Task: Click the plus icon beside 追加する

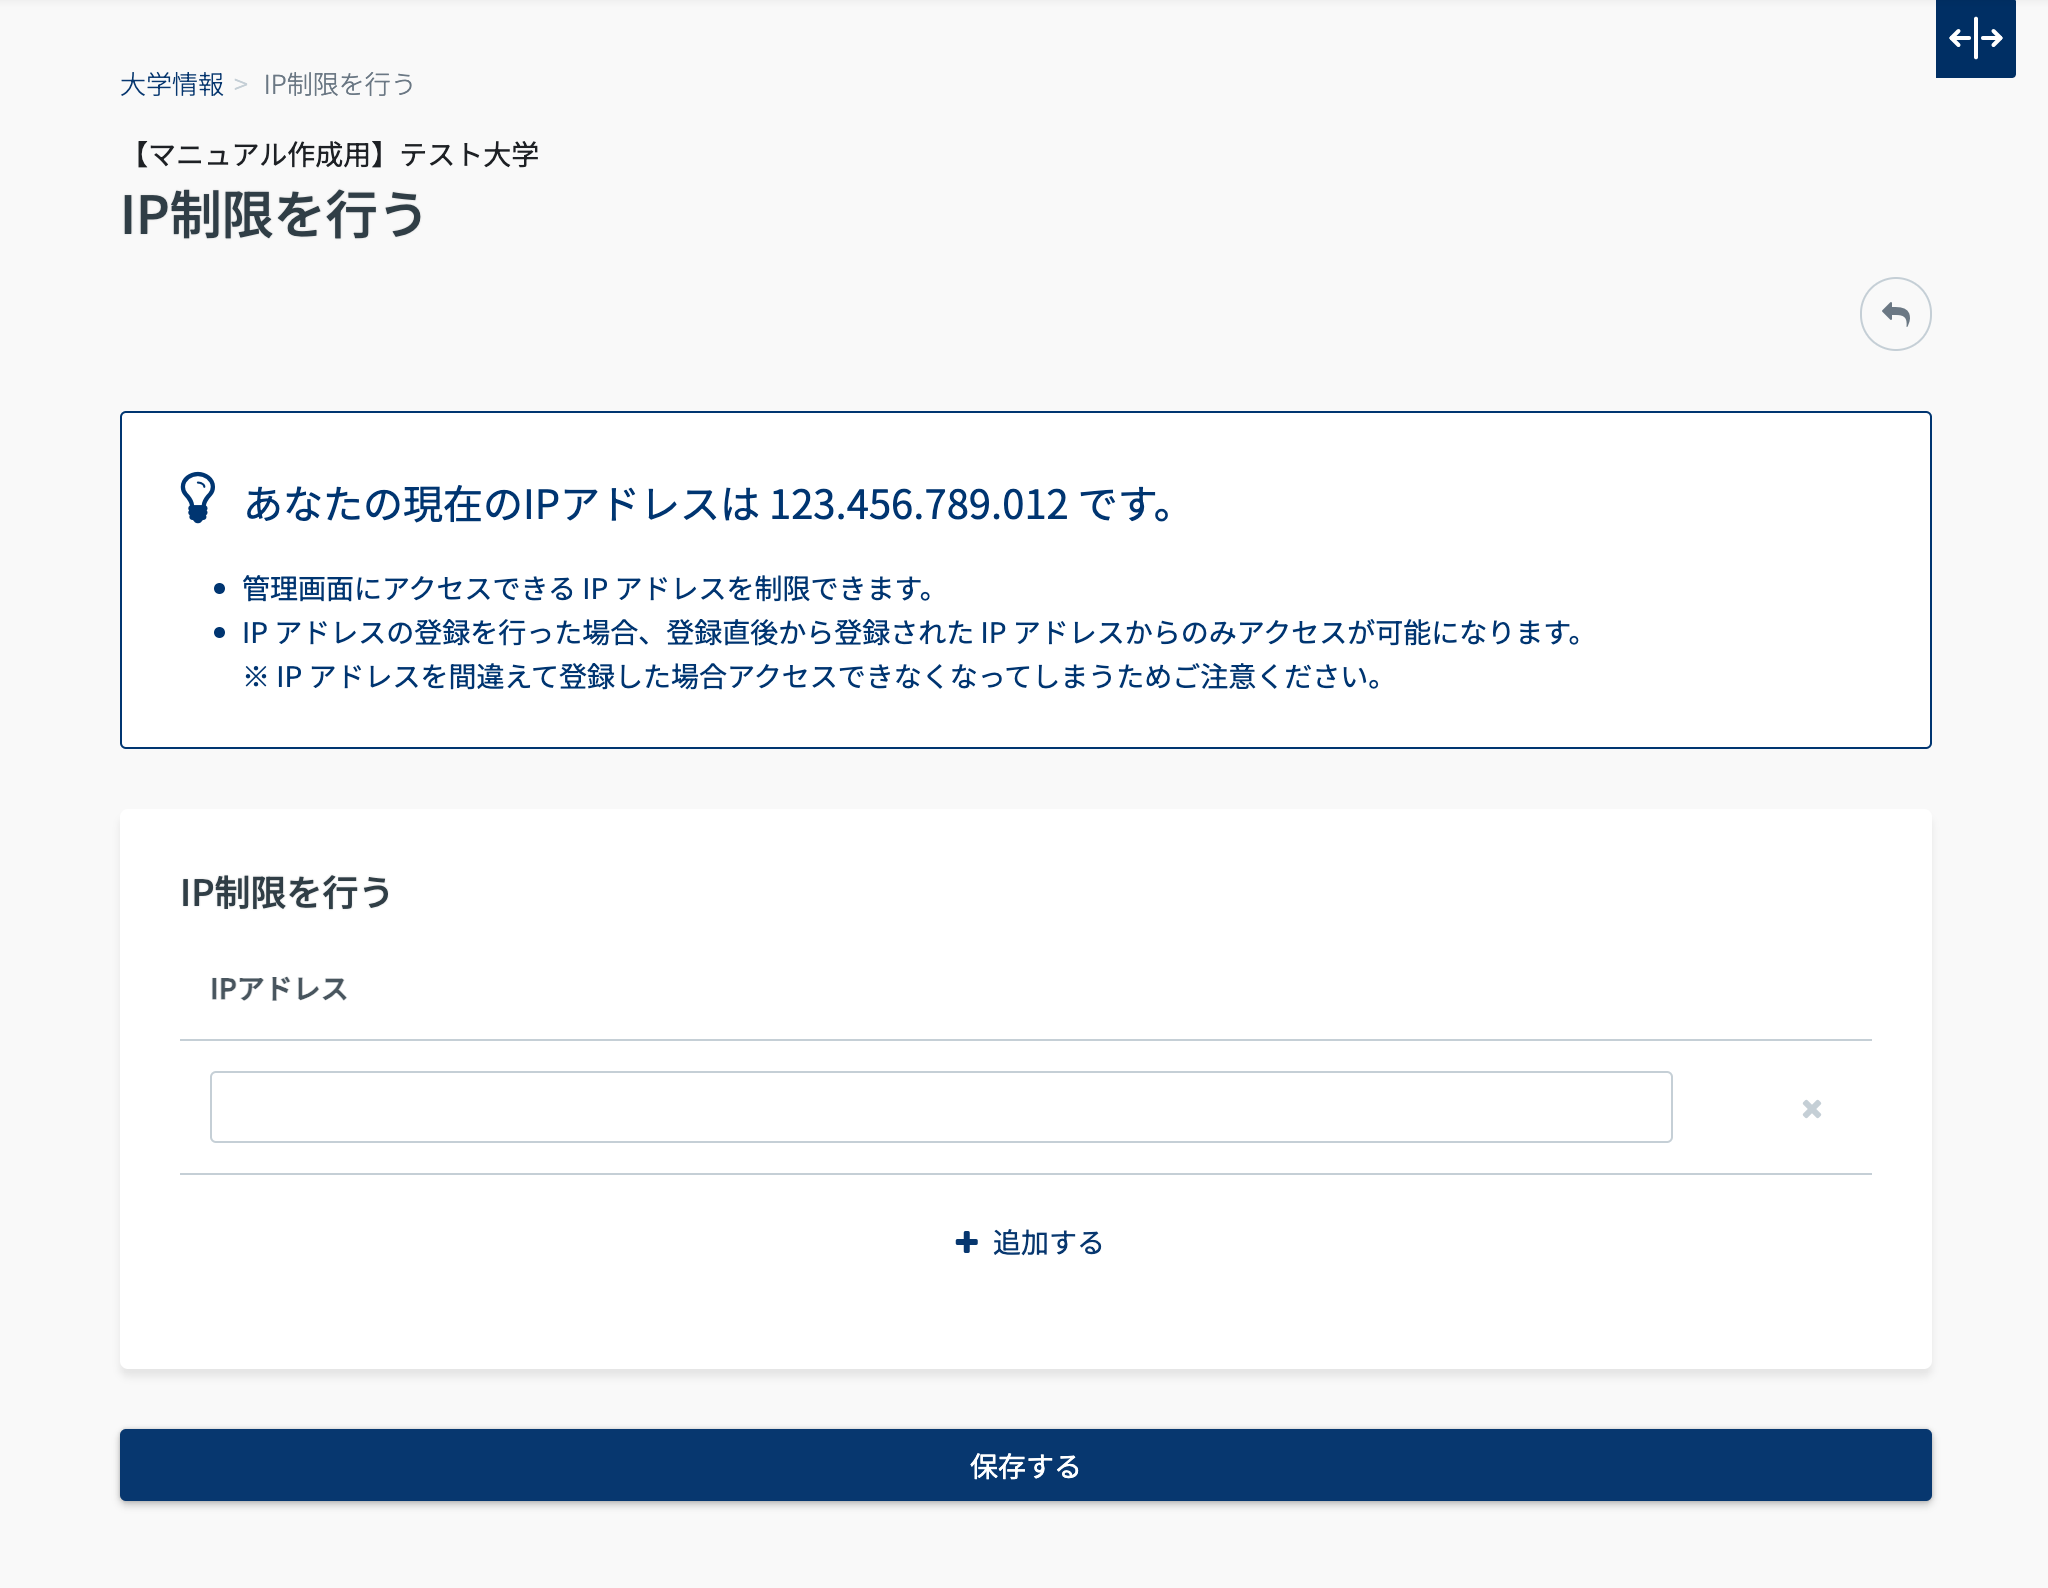Action: click(x=966, y=1242)
